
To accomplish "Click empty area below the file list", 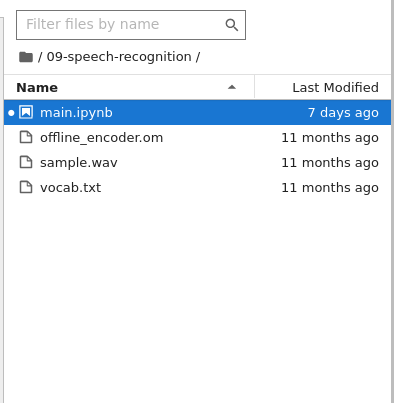I will [x=197, y=300].
